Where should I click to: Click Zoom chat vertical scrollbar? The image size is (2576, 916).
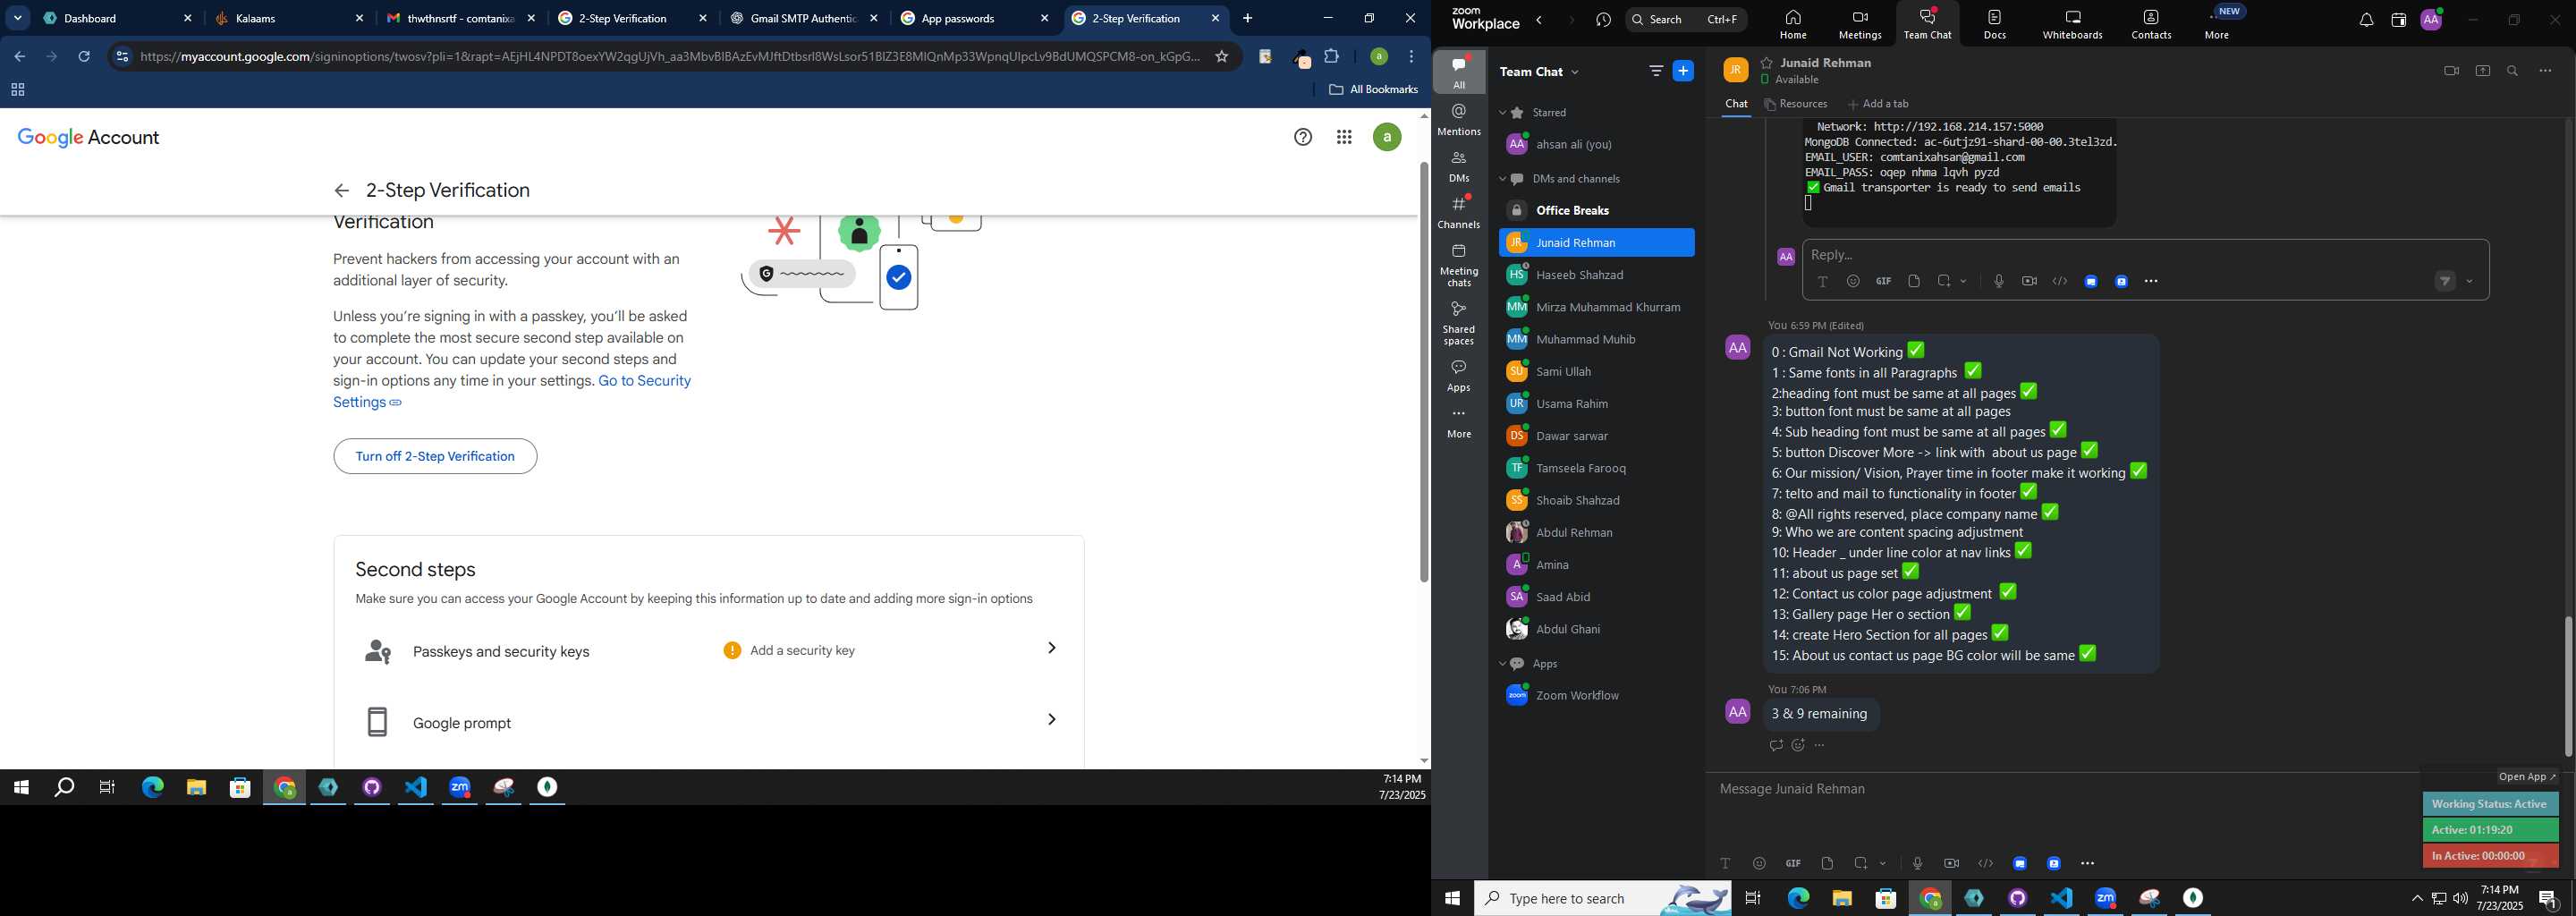tap(2568, 686)
